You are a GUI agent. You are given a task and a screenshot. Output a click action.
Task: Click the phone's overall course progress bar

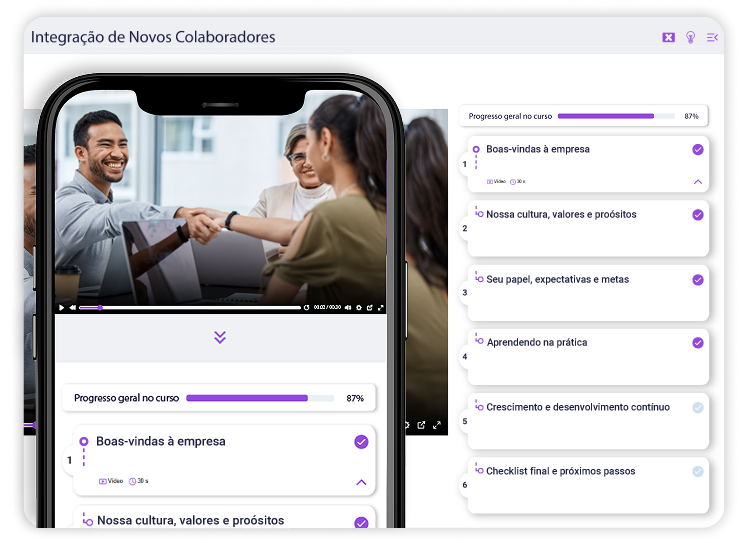(260, 398)
